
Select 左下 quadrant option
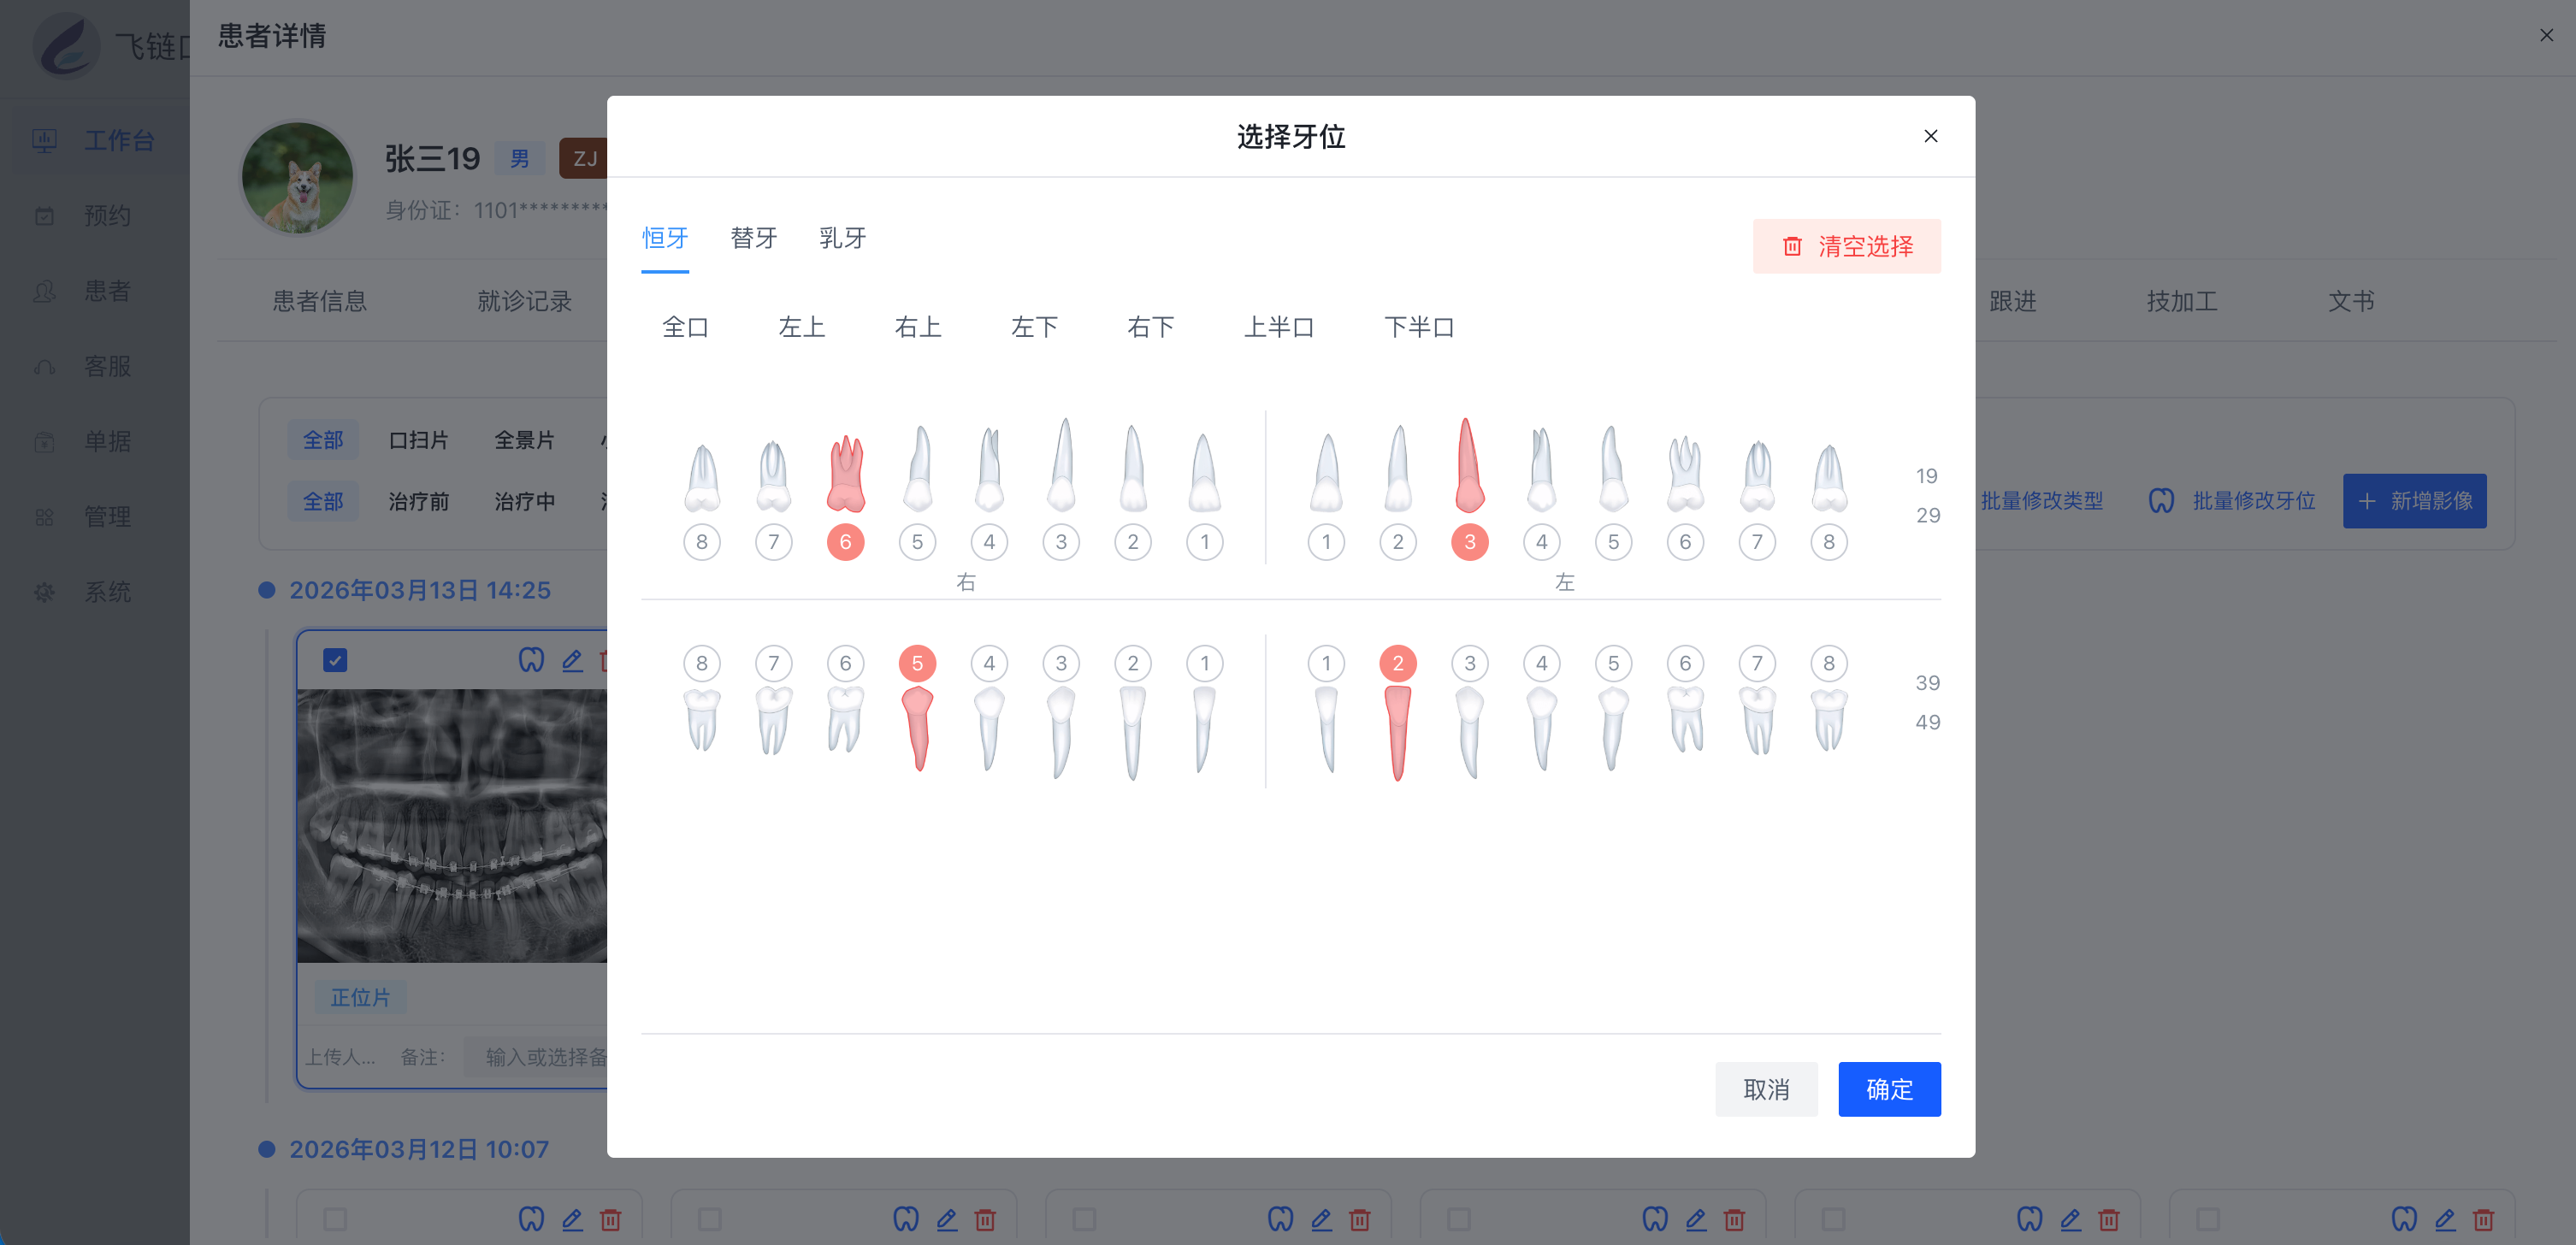coord(1034,327)
